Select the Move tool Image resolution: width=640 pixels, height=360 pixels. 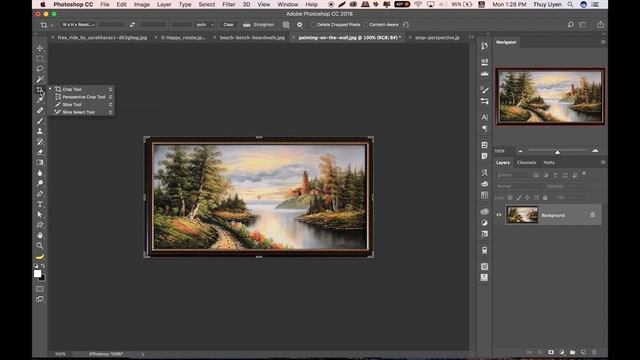40,48
